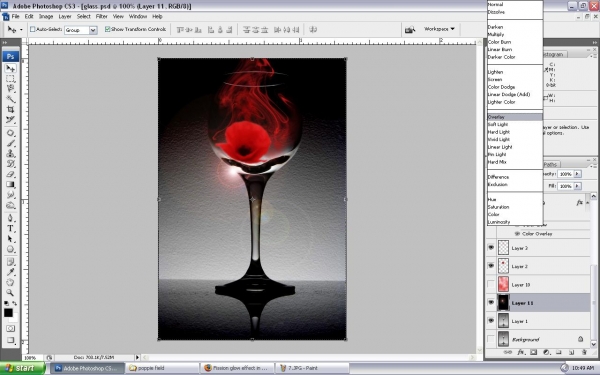Image resolution: width=600 pixels, height=375 pixels.
Task: Change screen mode icon in toolbox
Action: [10, 340]
